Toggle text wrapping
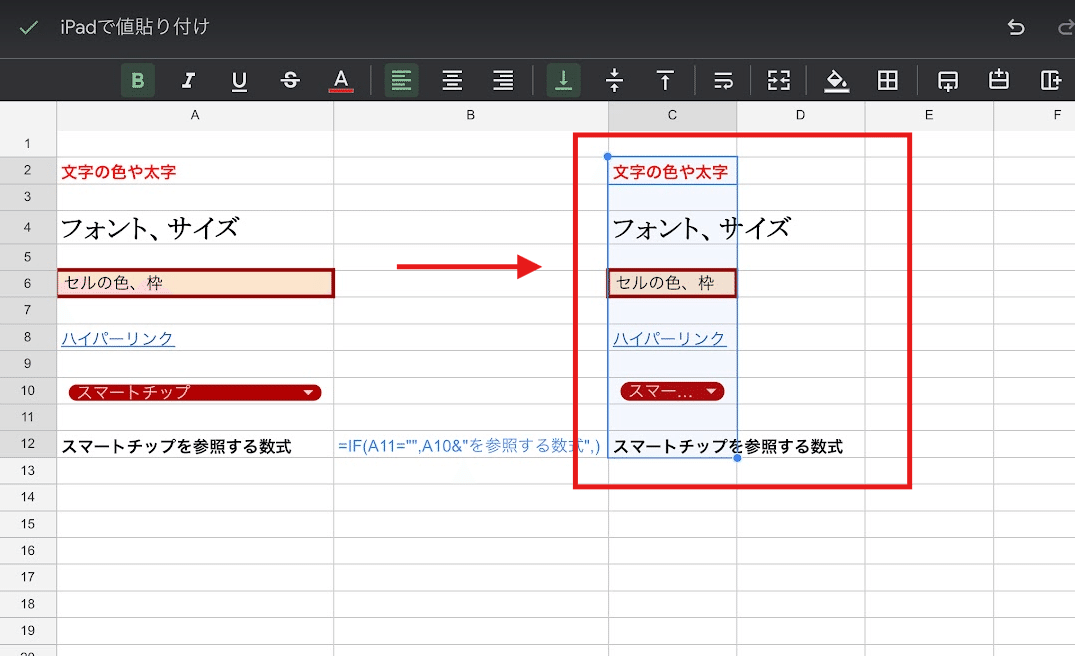Viewport: 1075px width, 656px height. (723, 80)
